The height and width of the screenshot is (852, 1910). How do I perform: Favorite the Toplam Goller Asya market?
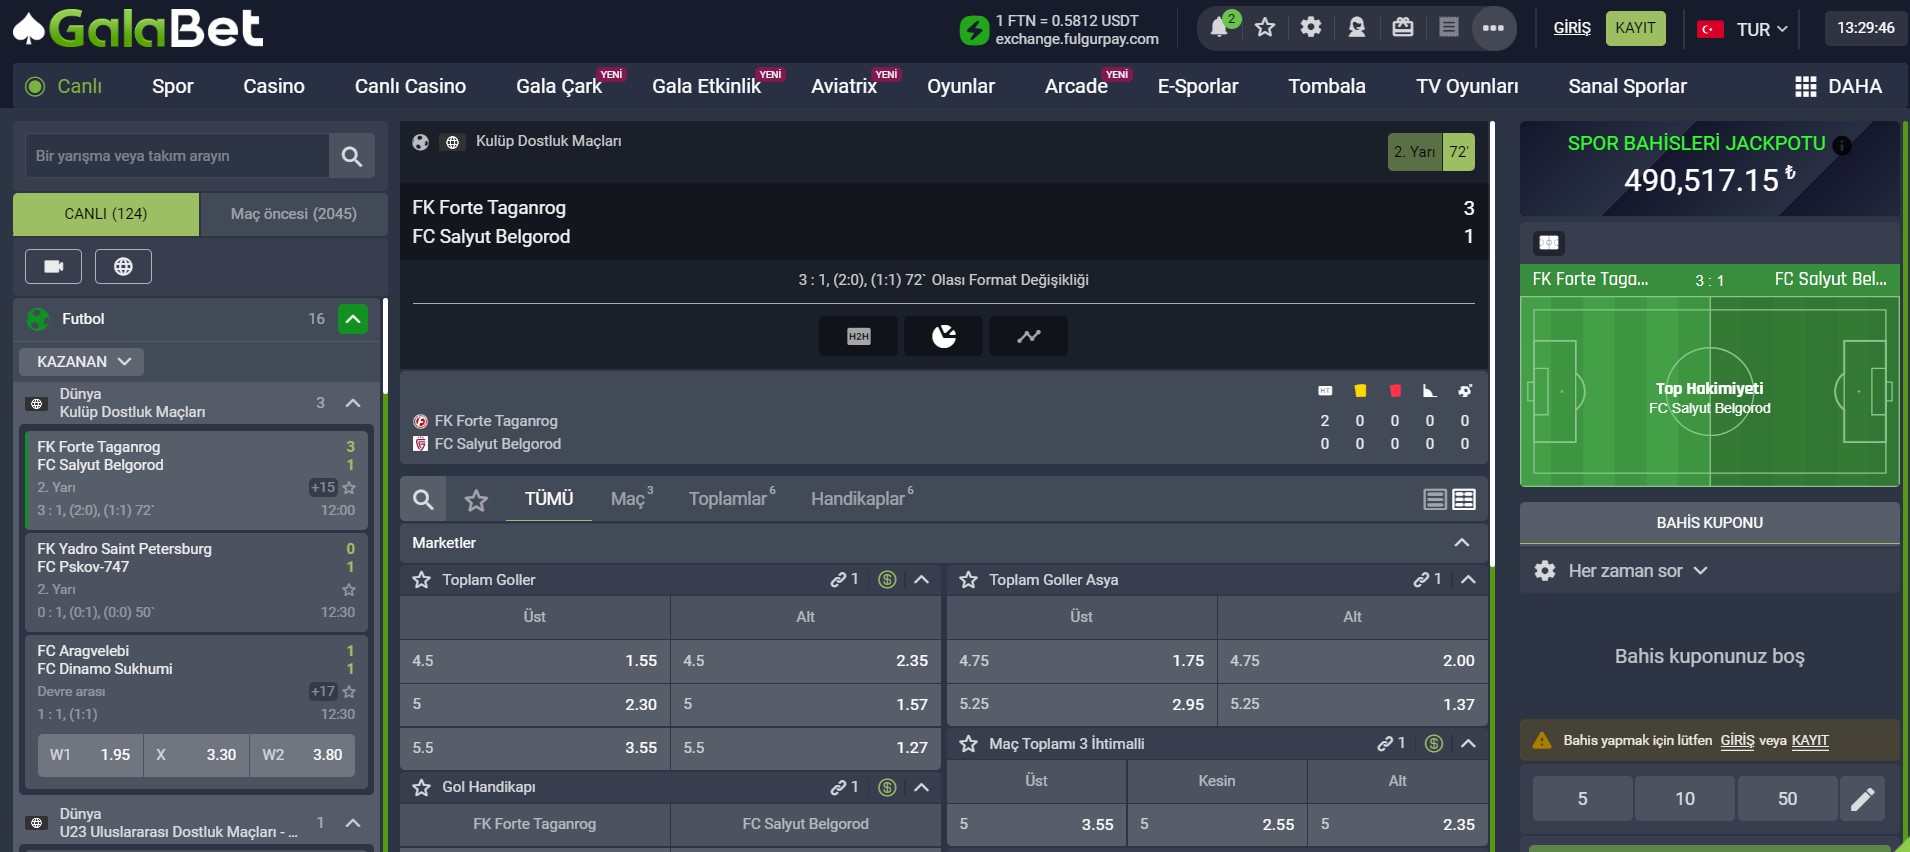point(968,579)
